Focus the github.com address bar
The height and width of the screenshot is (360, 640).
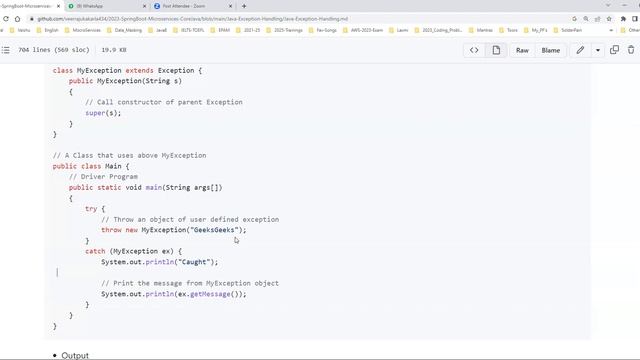coord(192,19)
